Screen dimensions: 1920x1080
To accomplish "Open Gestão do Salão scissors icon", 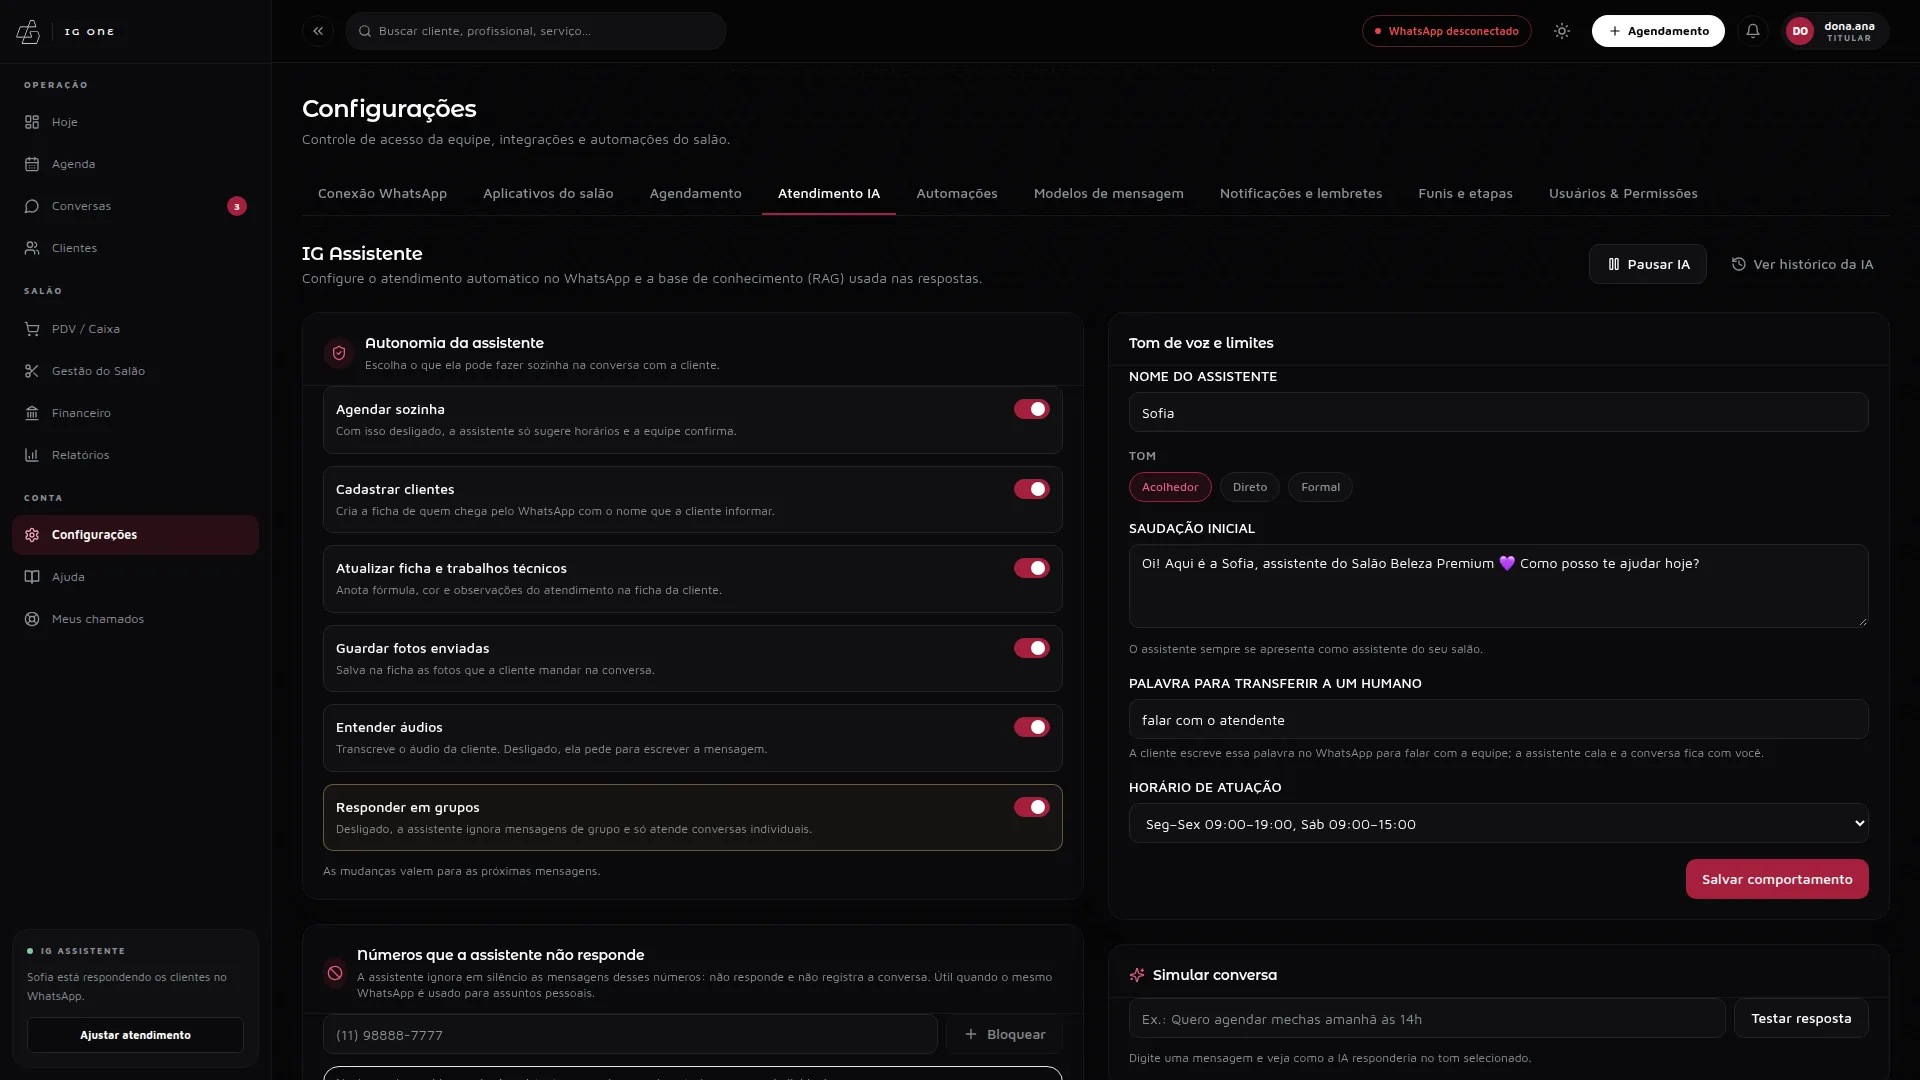I will tap(32, 371).
